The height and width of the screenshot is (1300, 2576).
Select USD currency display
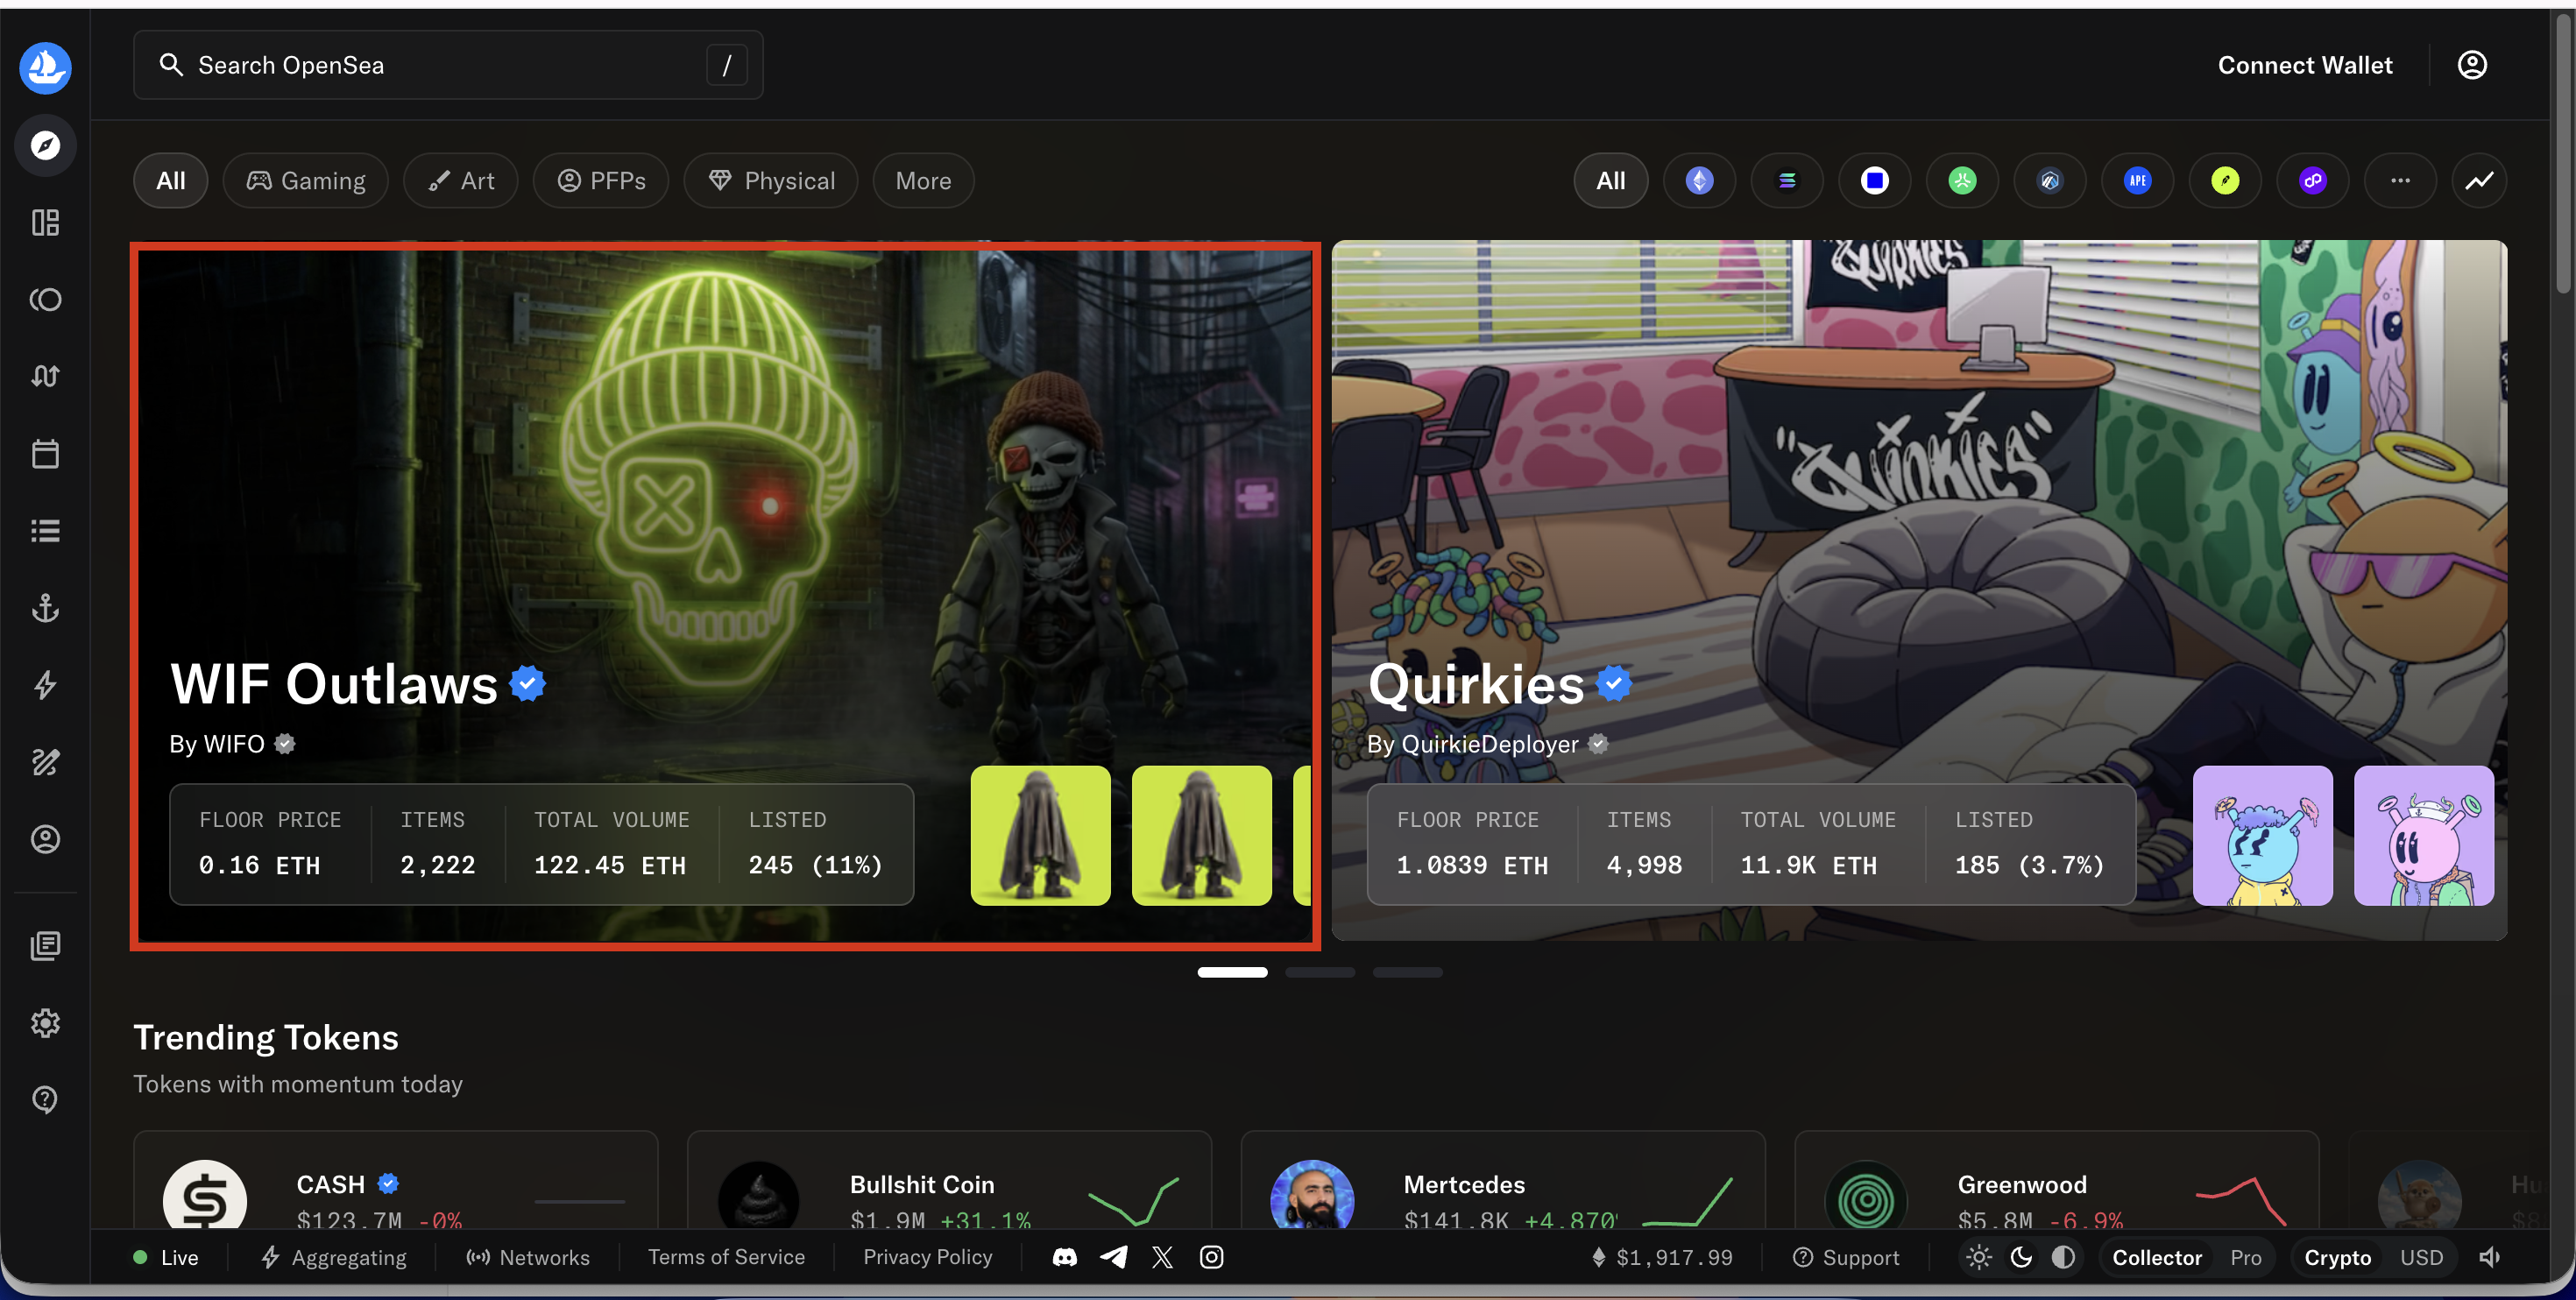(x=2421, y=1257)
